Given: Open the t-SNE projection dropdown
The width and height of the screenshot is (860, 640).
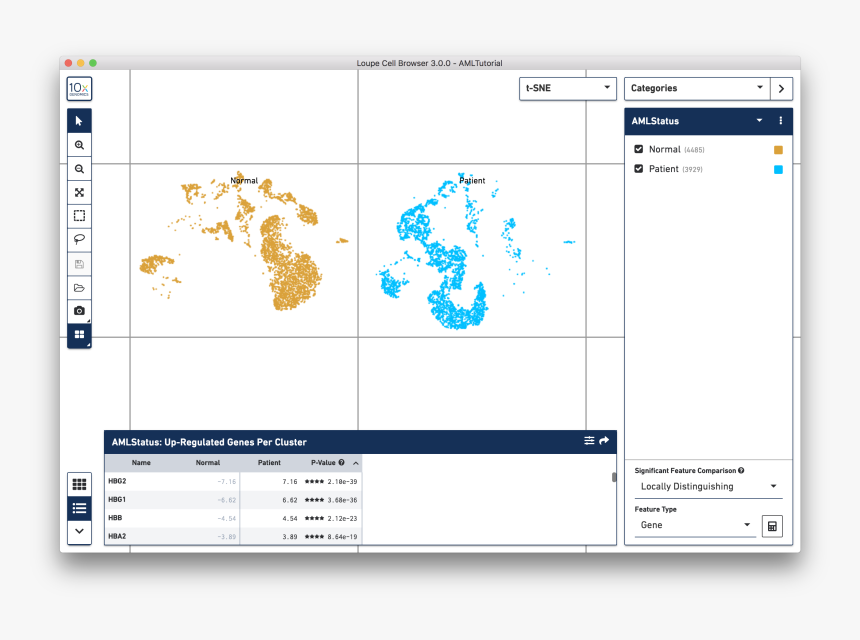Looking at the screenshot, I should 567,88.
